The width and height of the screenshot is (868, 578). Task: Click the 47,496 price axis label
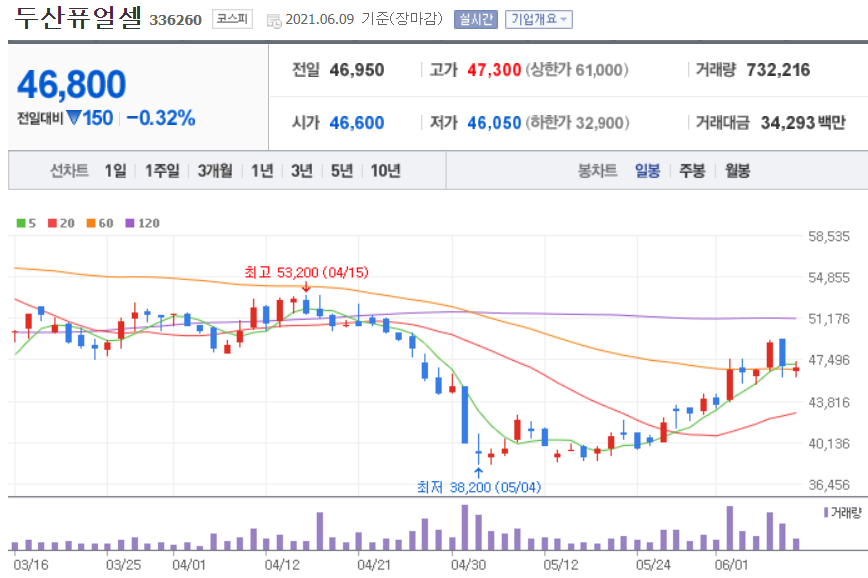click(828, 360)
